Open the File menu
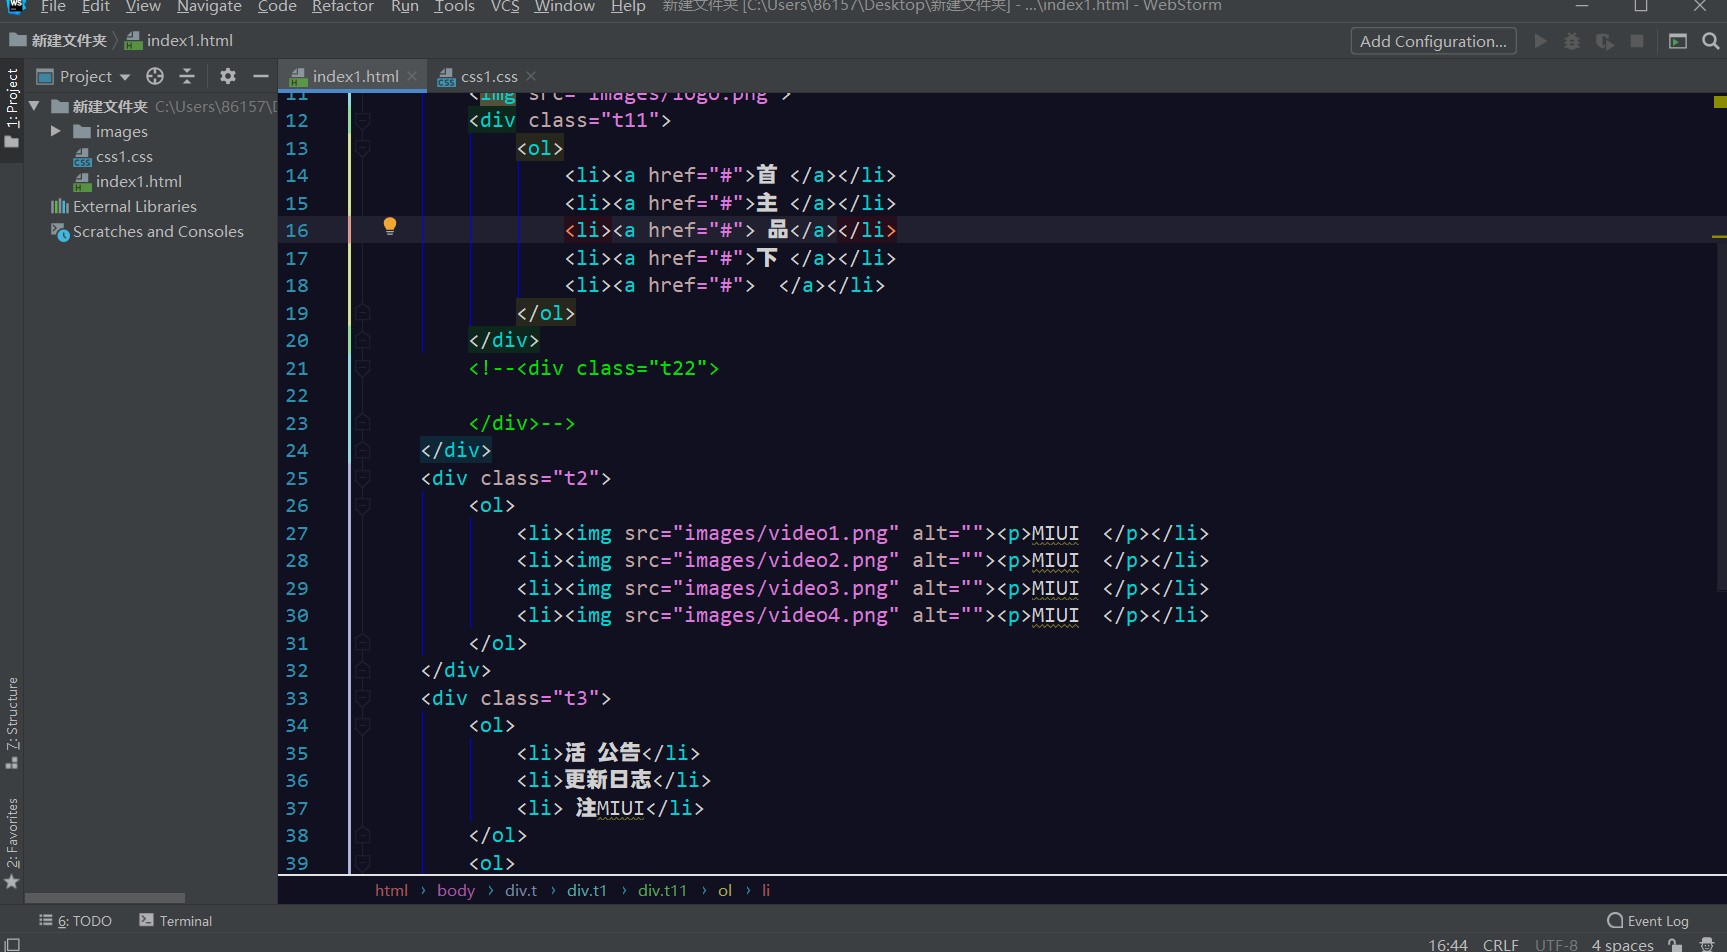Image resolution: width=1727 pixels, height=952 pixels. pos(53,7)
